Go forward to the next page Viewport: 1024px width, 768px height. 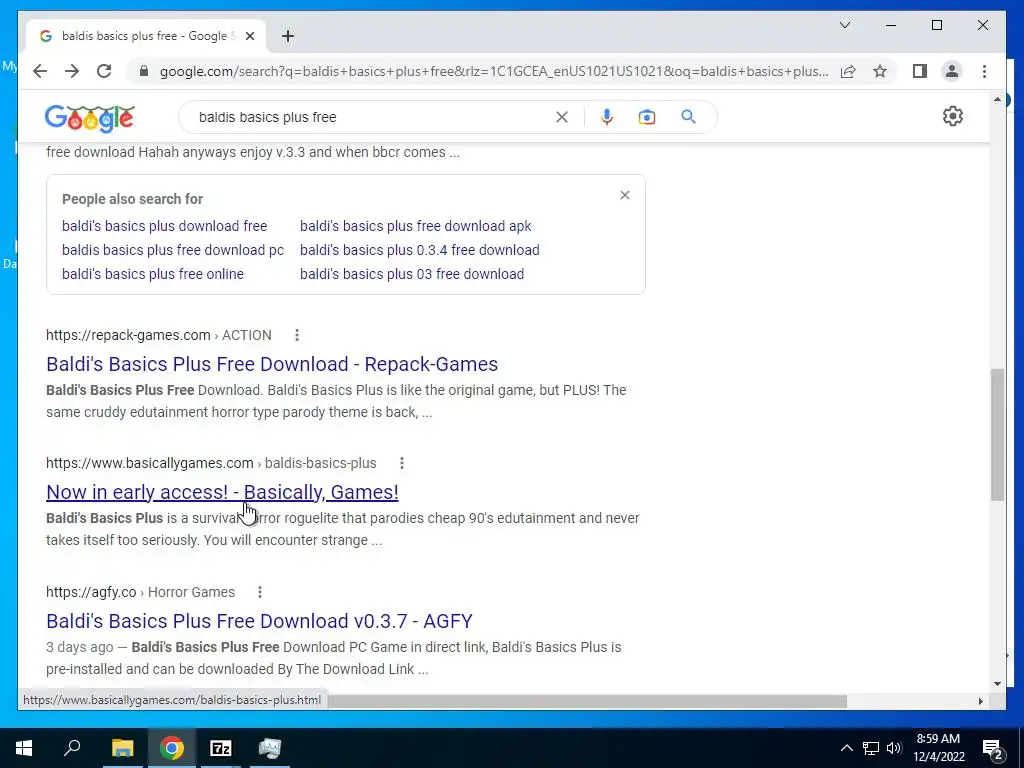tap(72, 71)
